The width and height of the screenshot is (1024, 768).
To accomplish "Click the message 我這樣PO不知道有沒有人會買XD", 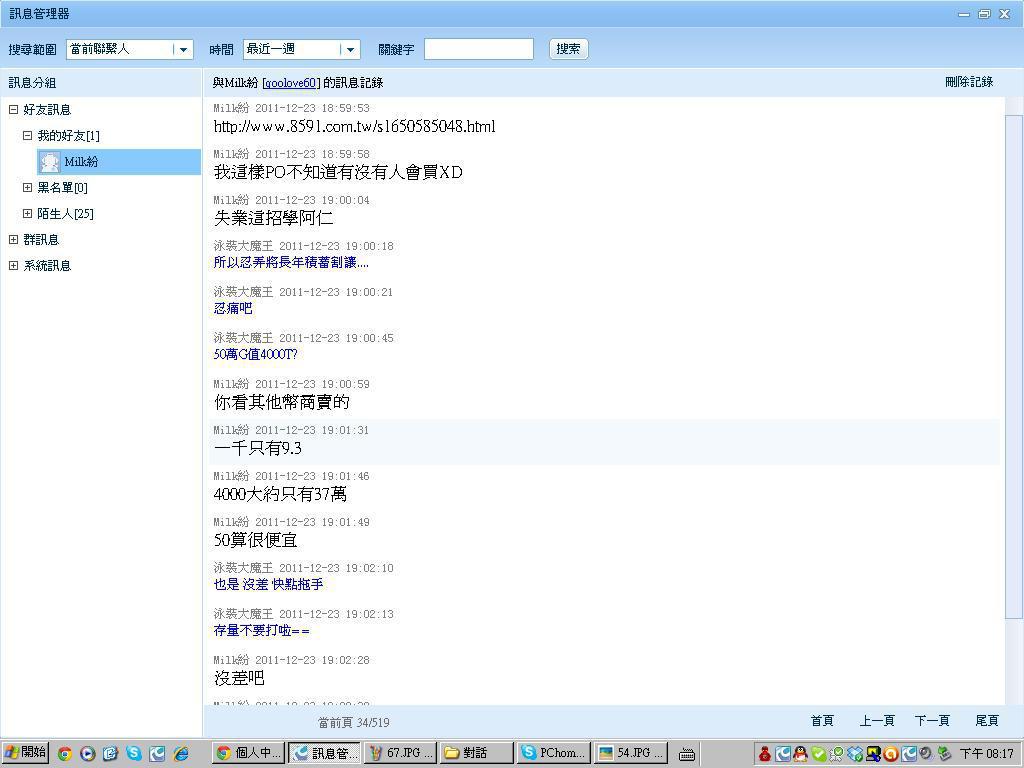I will tap(338, 172).
